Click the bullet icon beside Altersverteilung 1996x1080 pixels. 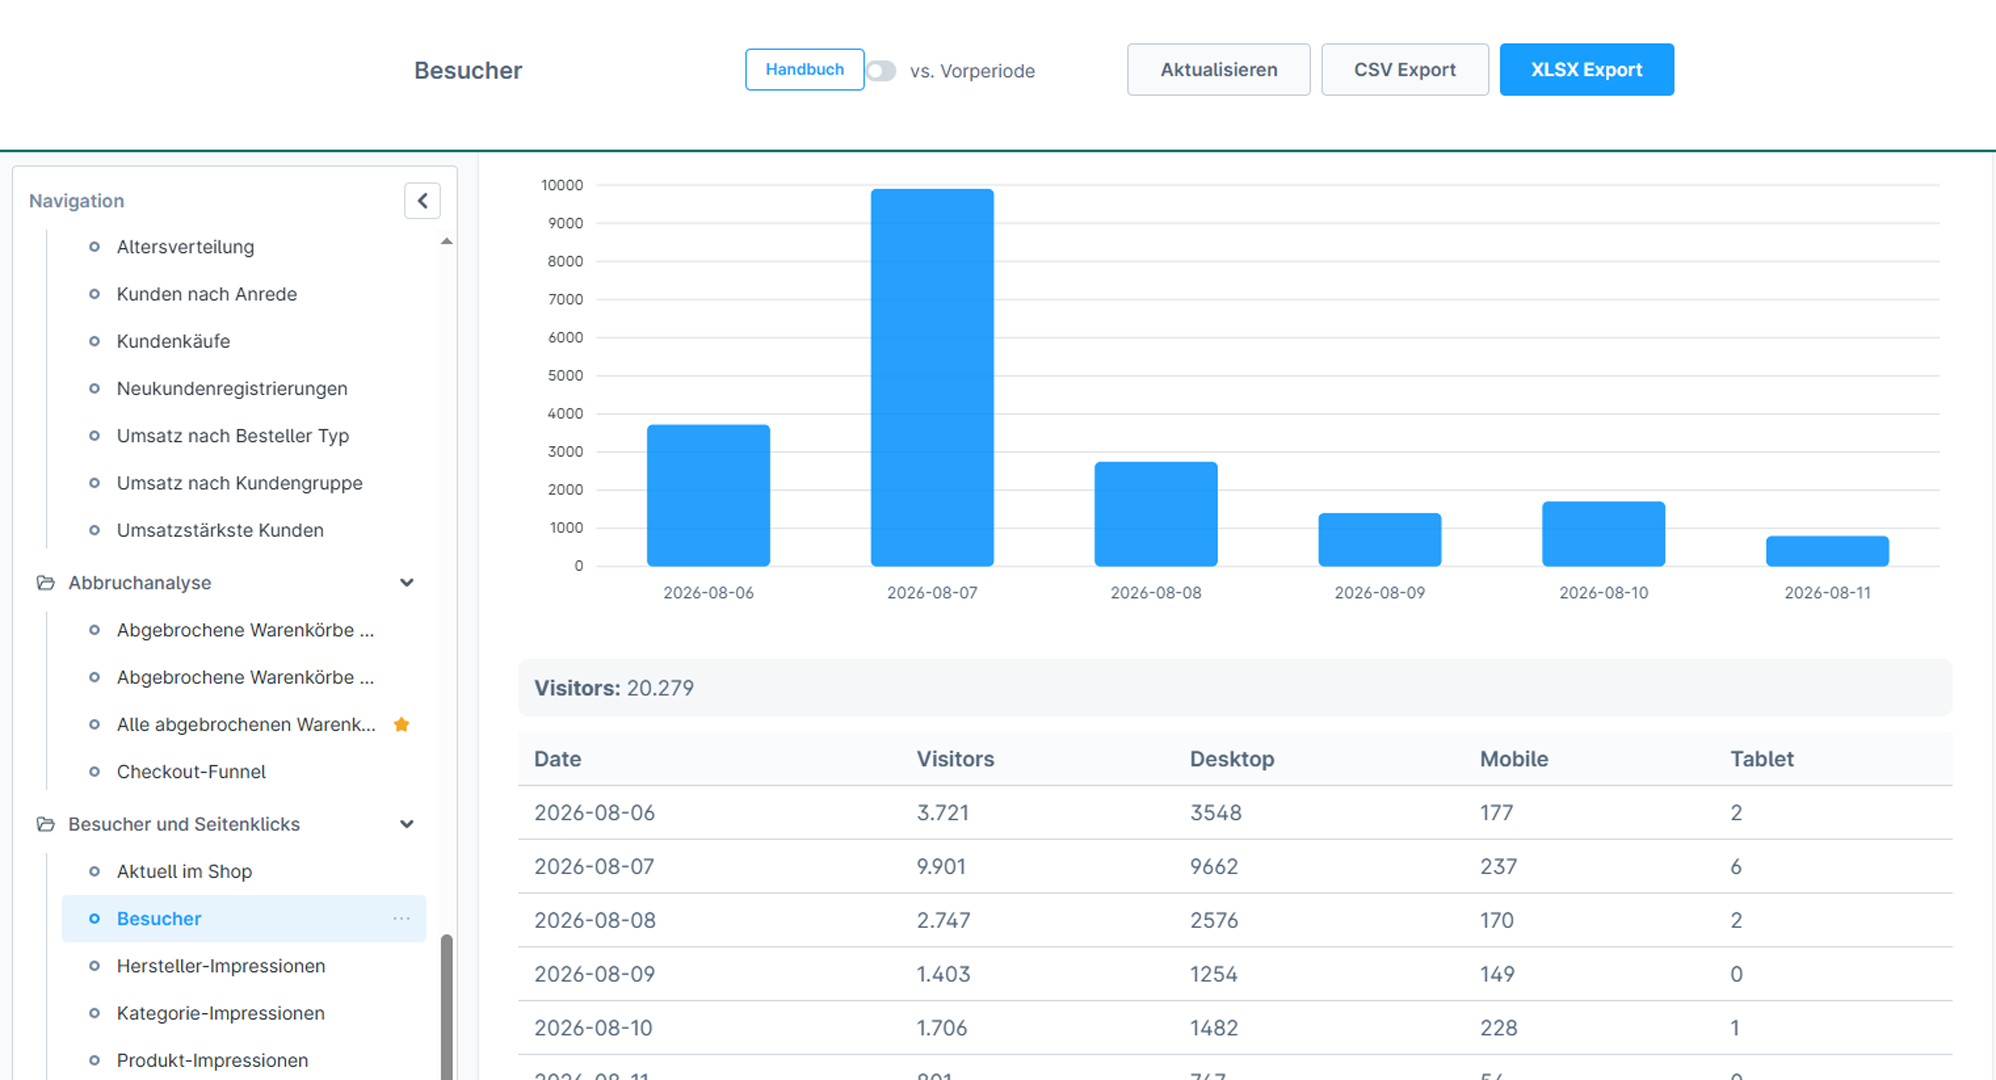(94, 246)
